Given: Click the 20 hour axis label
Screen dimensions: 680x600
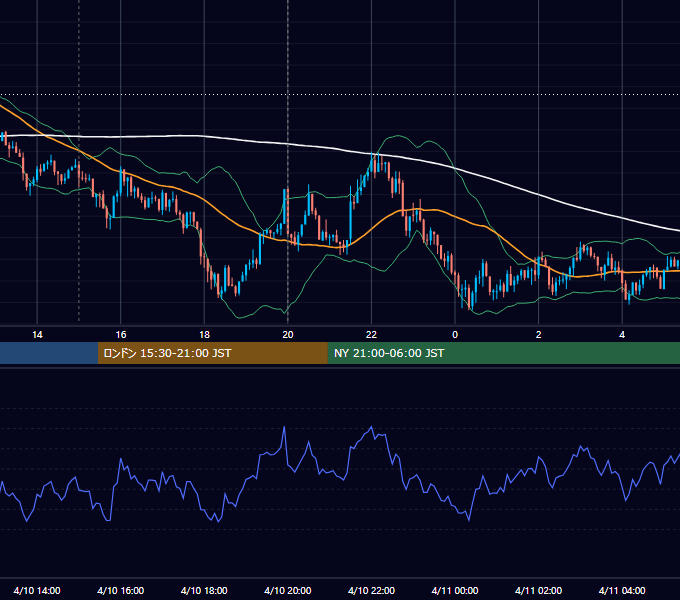Looking at the screenshot, I should point(288,335).
